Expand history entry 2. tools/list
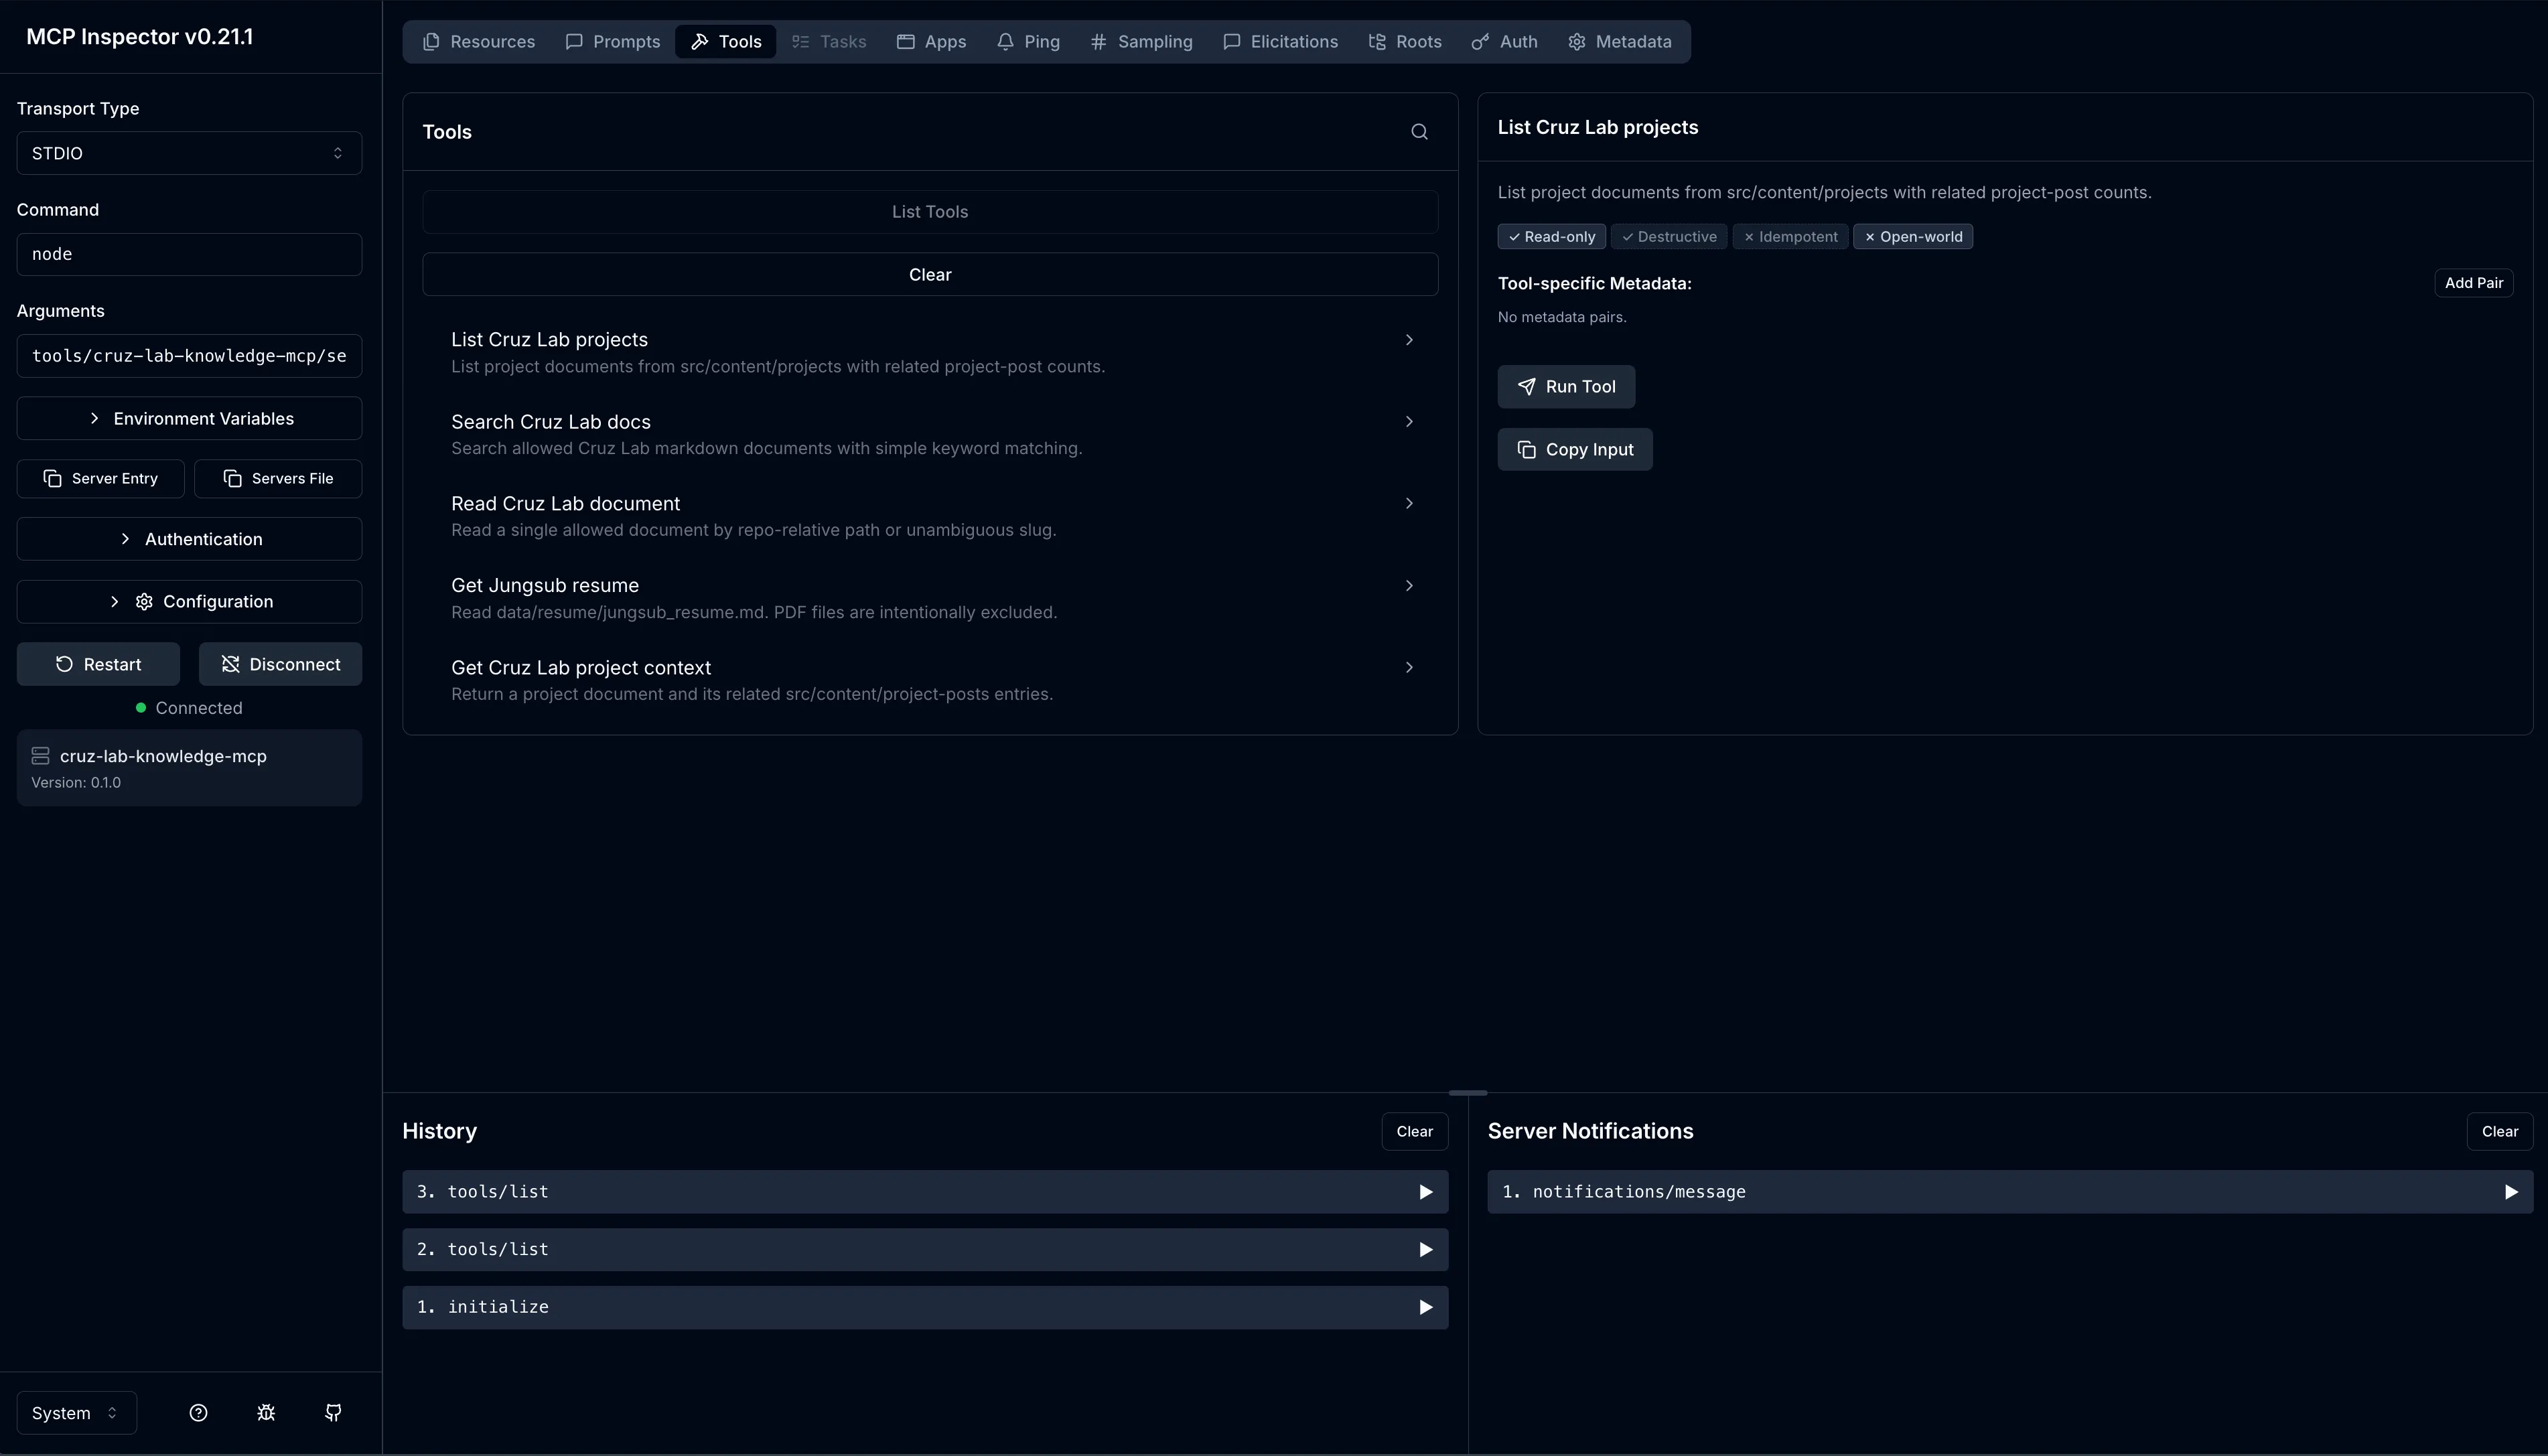 pos(925,1250)
